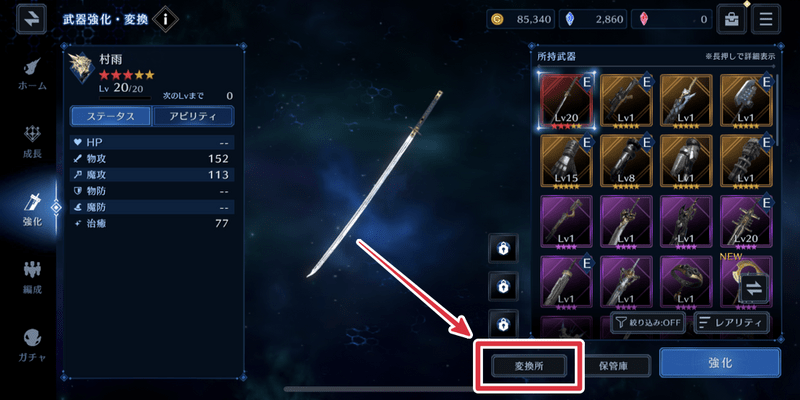Open the hamburger menu icon
The width and height of the screenshot is (800, 400).
(766, 19)
